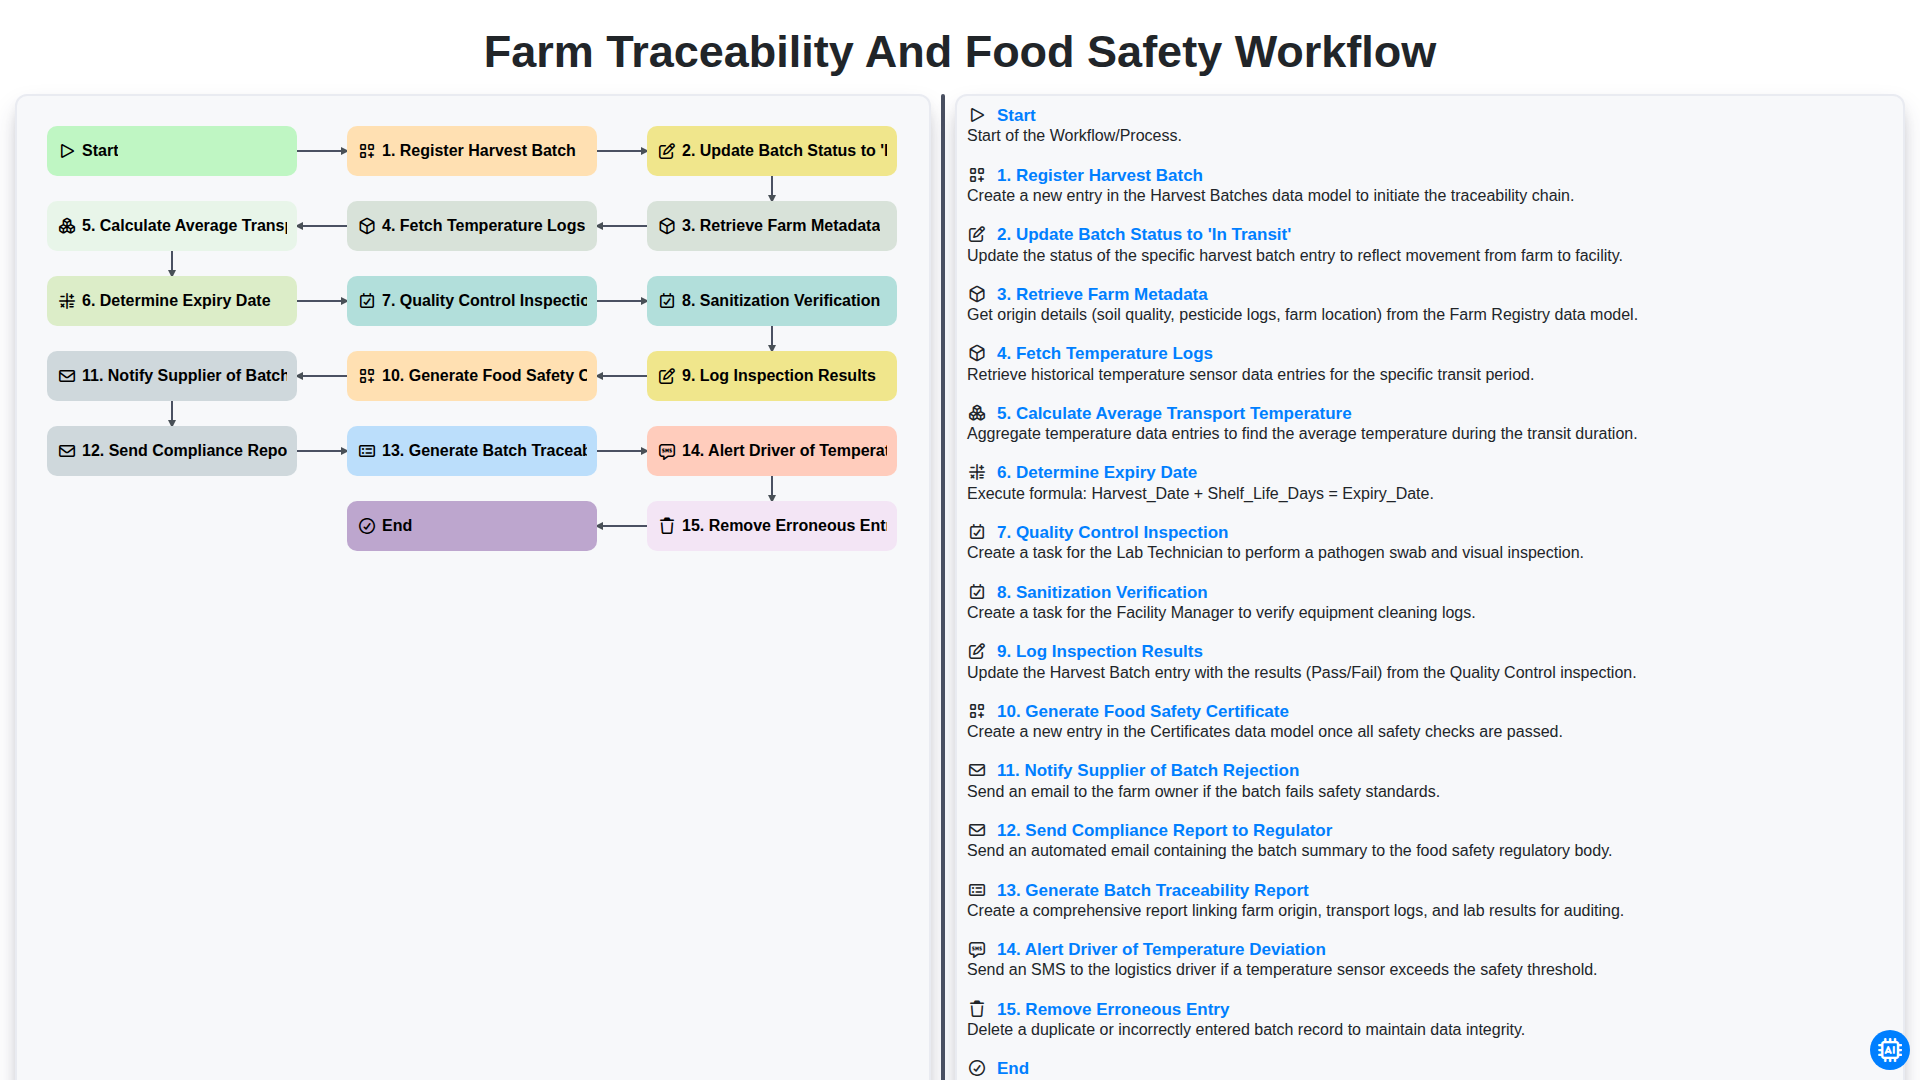Open 2. Update Batch Status to 'In Transit' link
The width and height of the screenshot is (1920, 1080).
coord(1143,234)
